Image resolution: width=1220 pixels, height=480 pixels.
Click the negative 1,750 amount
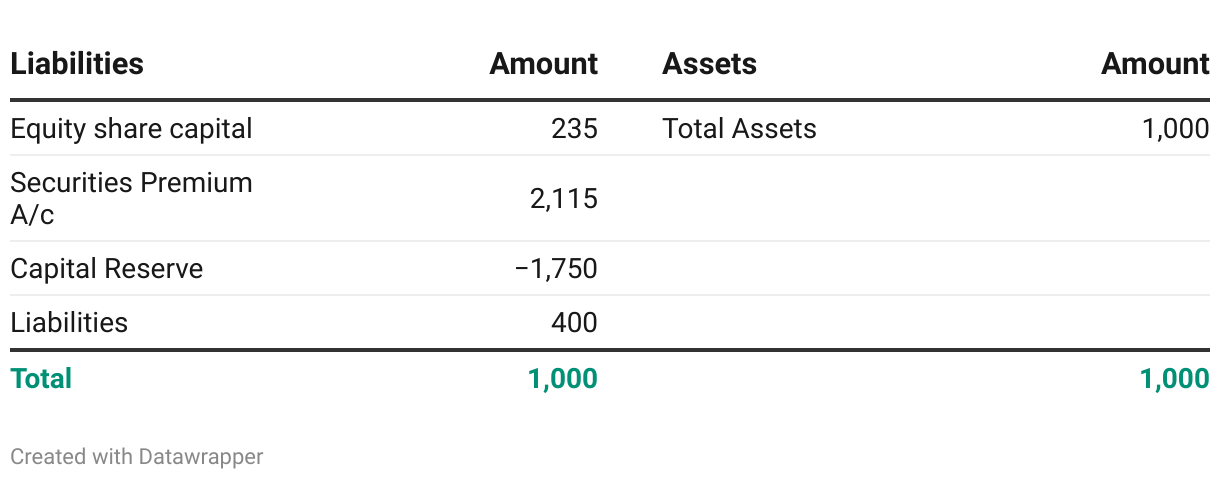click(x=556, y=269)
